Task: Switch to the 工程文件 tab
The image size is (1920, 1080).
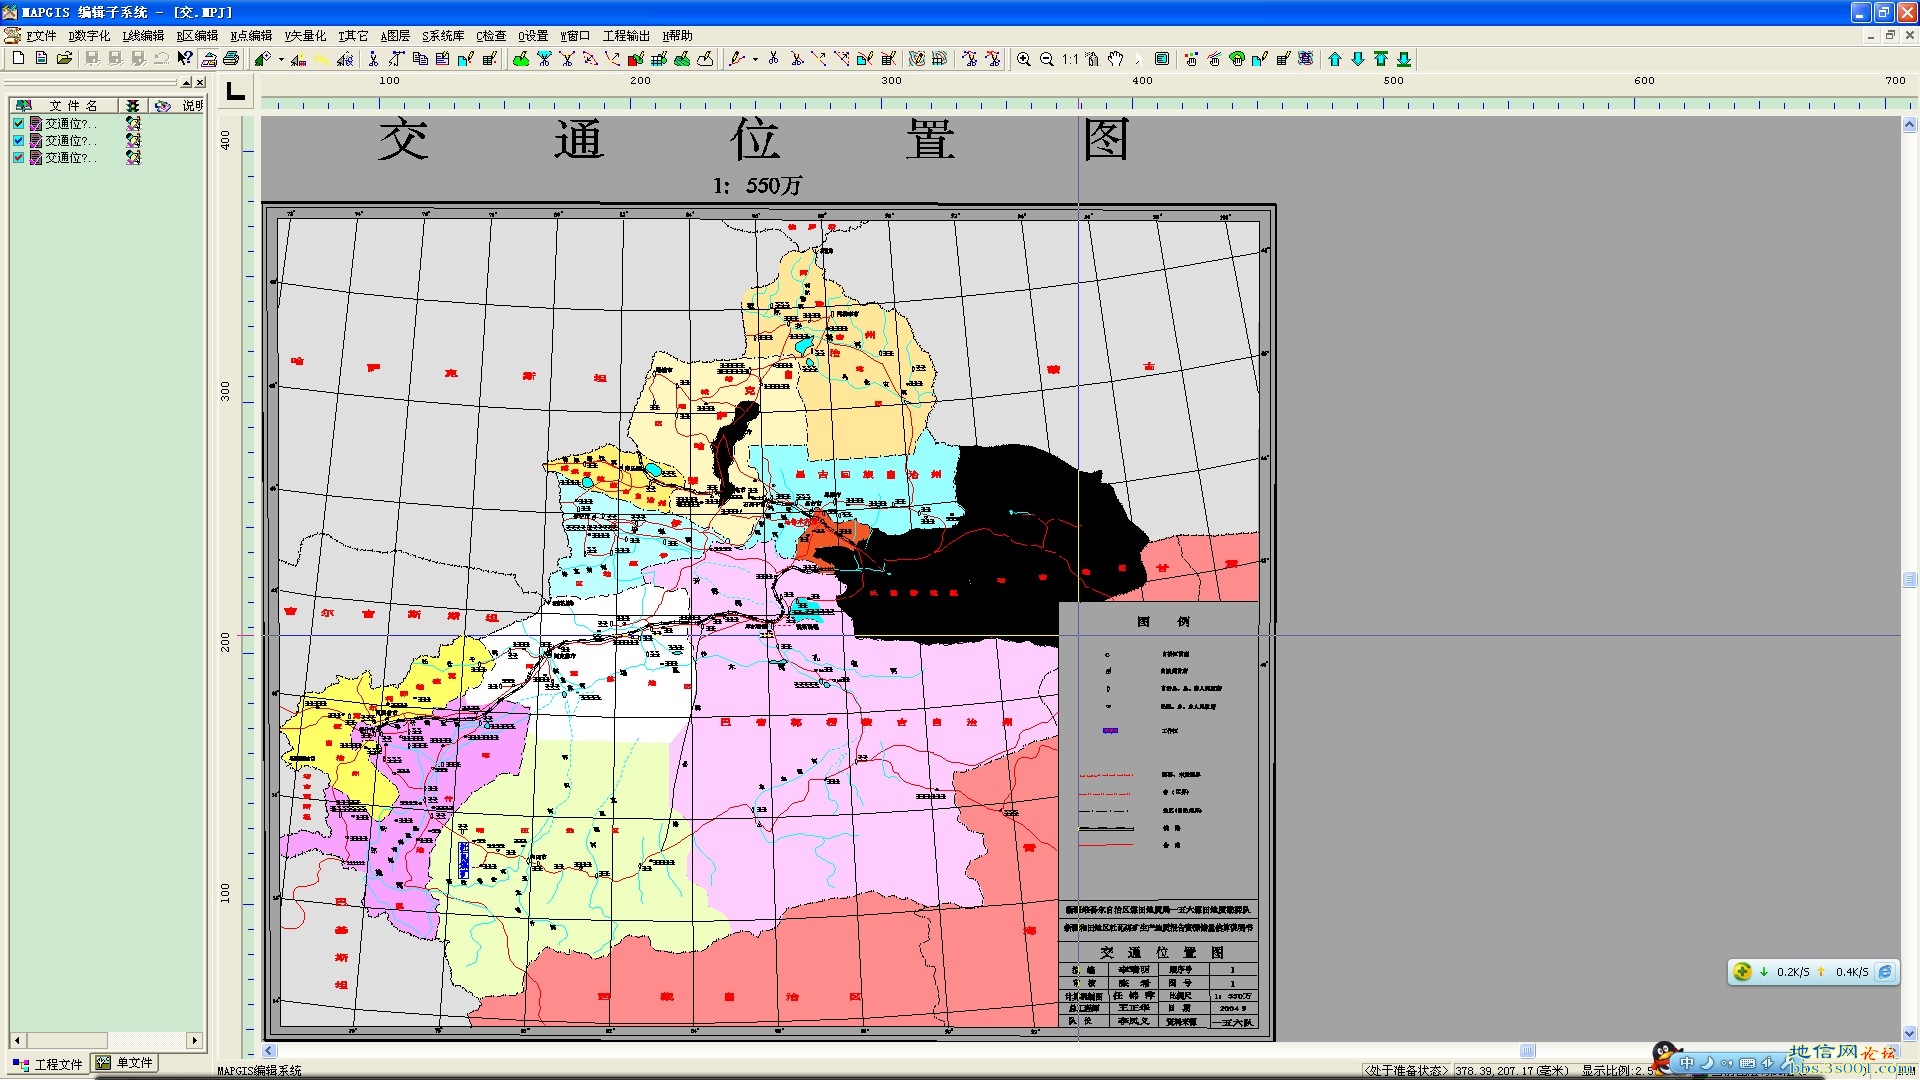Action: point(48,1063)
